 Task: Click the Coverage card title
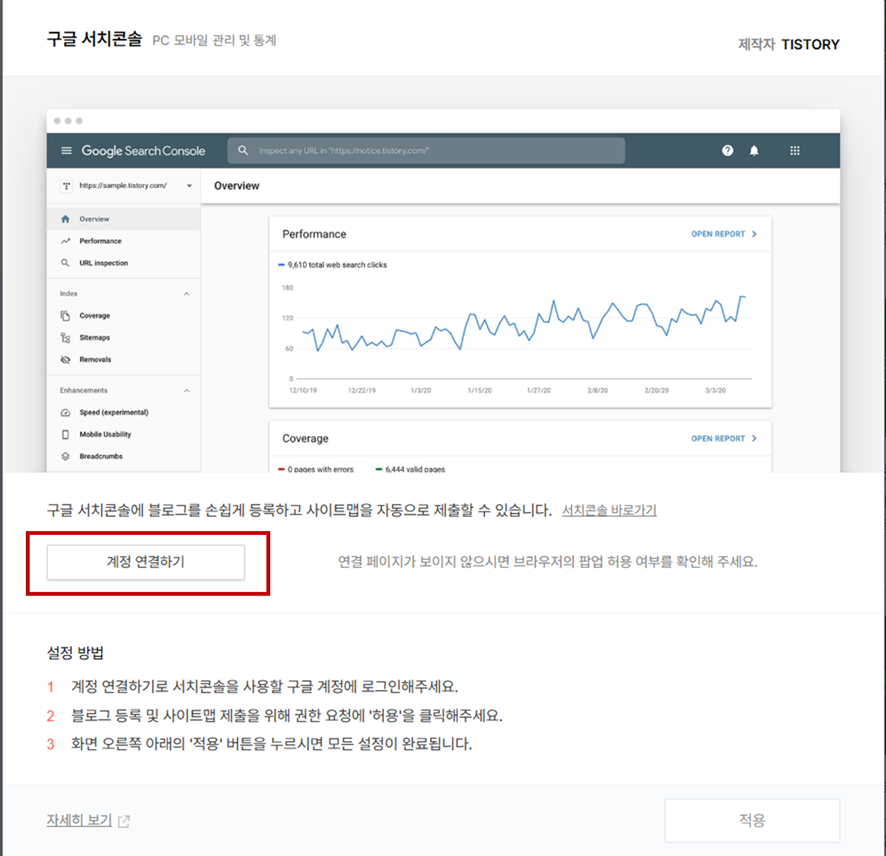pyautogui.click(x=305, y=439)
